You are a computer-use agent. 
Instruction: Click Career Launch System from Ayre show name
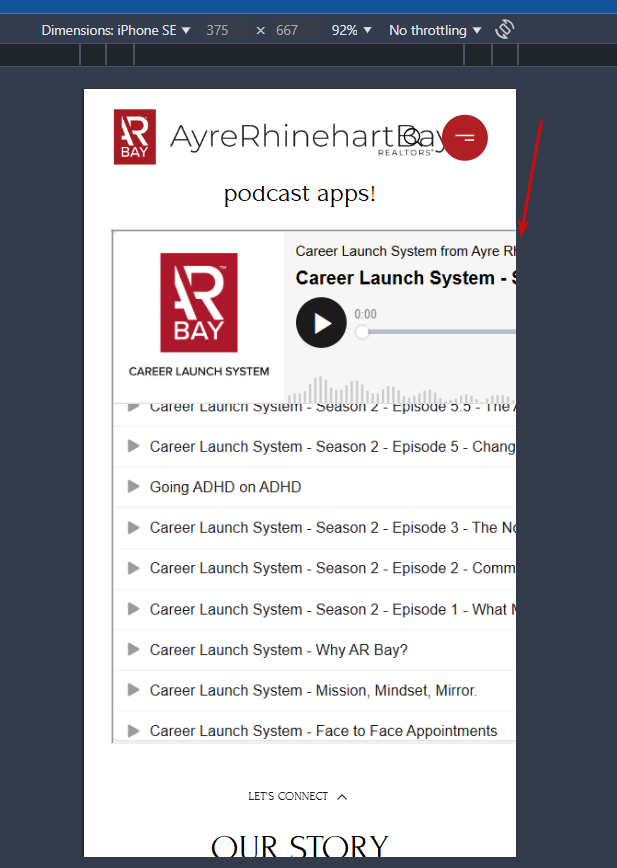(406, 251)
